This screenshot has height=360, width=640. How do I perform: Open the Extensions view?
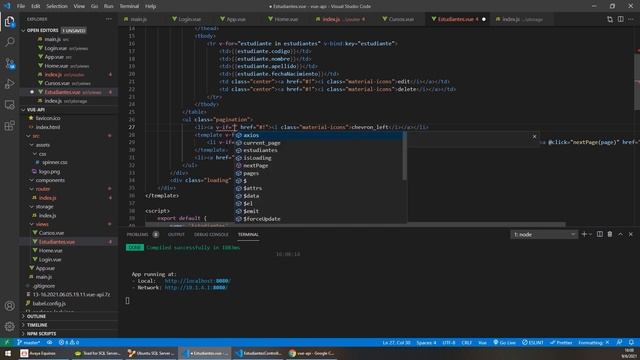click(9, 125)
